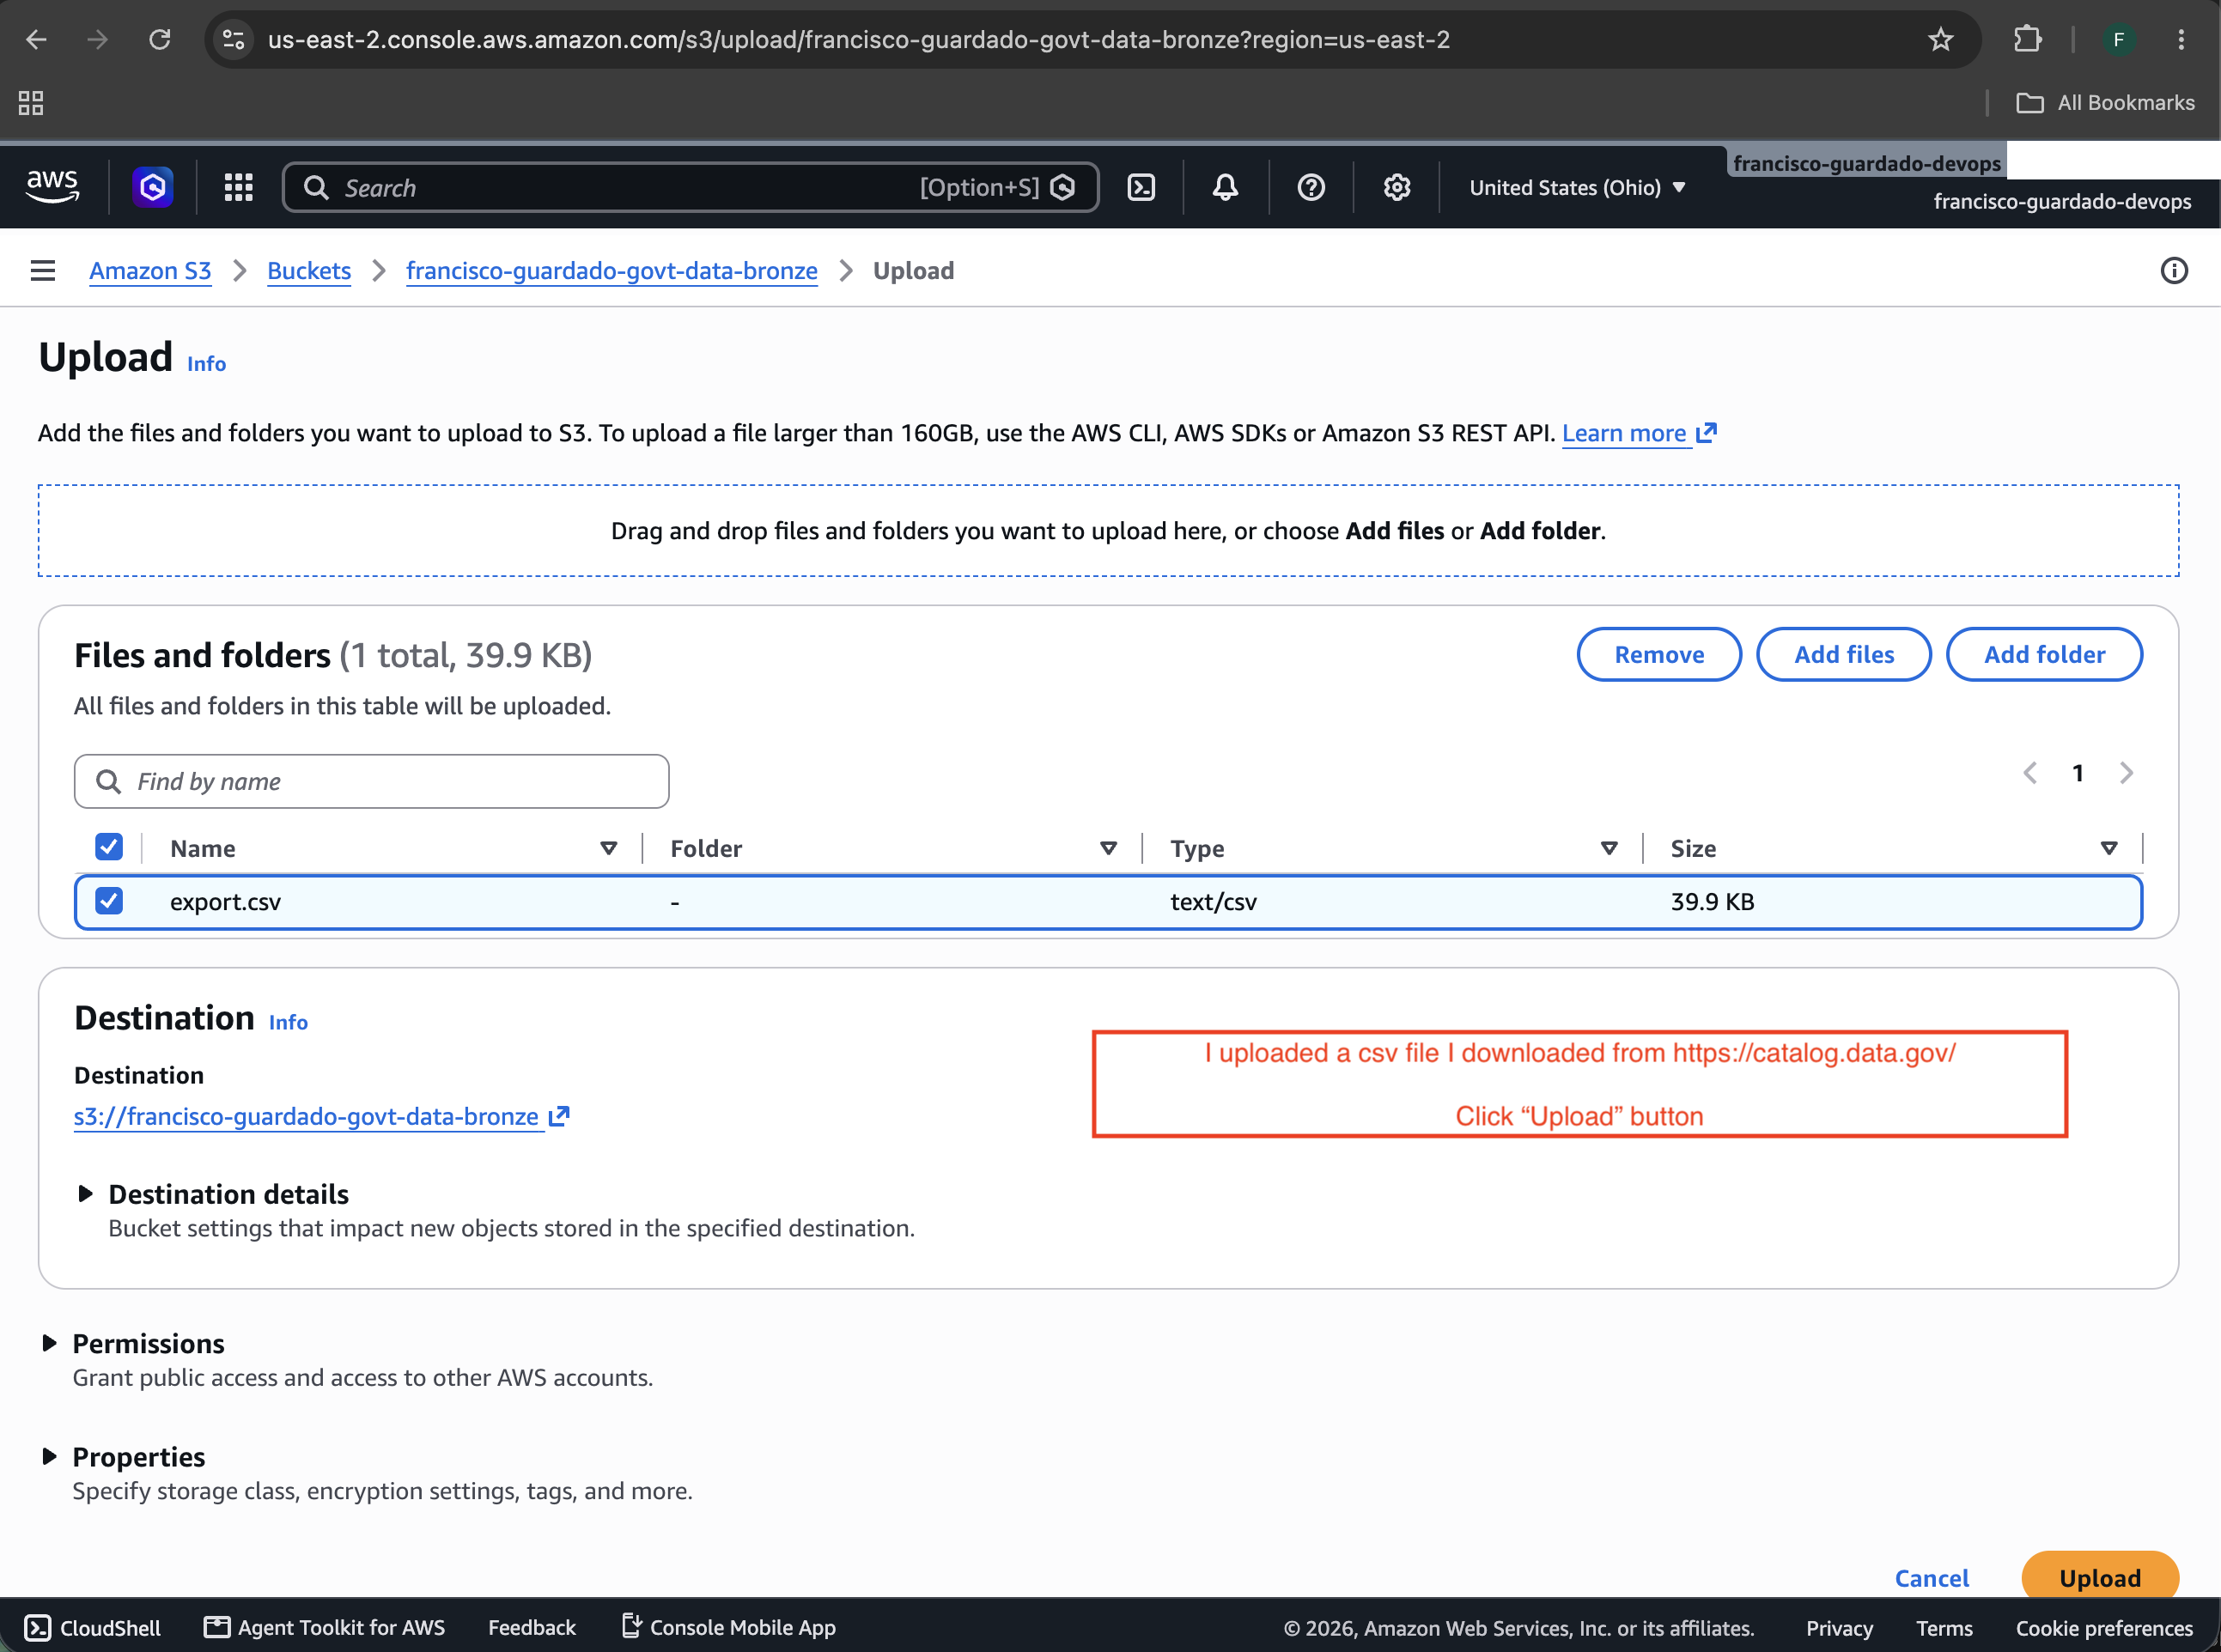Image resolution: width=2221 pixels, height=1652 pixels.
Task: Go forward in browser history
Action: point(97,40)
